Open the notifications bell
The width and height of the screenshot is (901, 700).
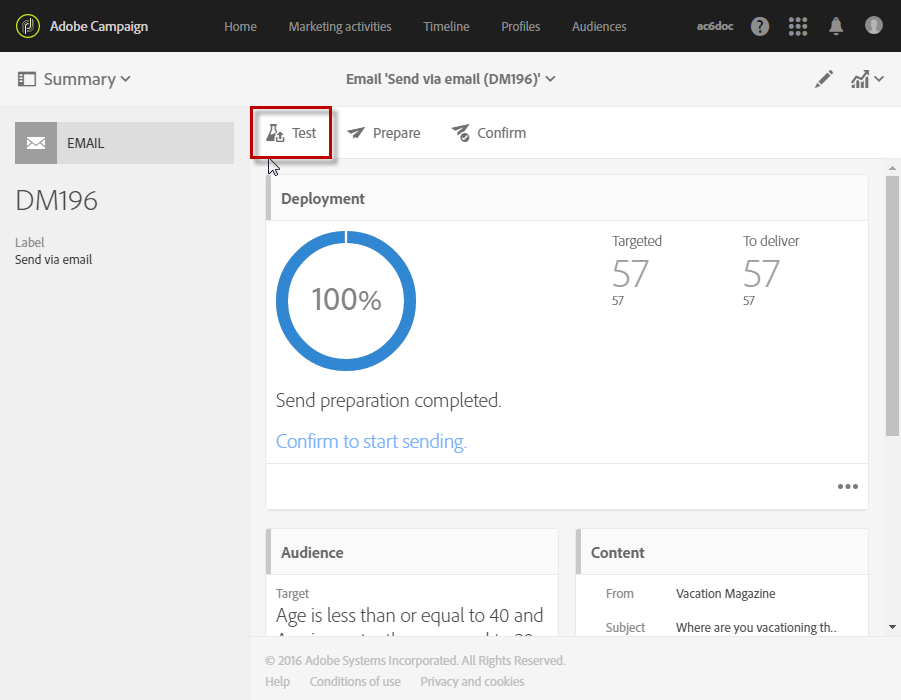(836, 26)
